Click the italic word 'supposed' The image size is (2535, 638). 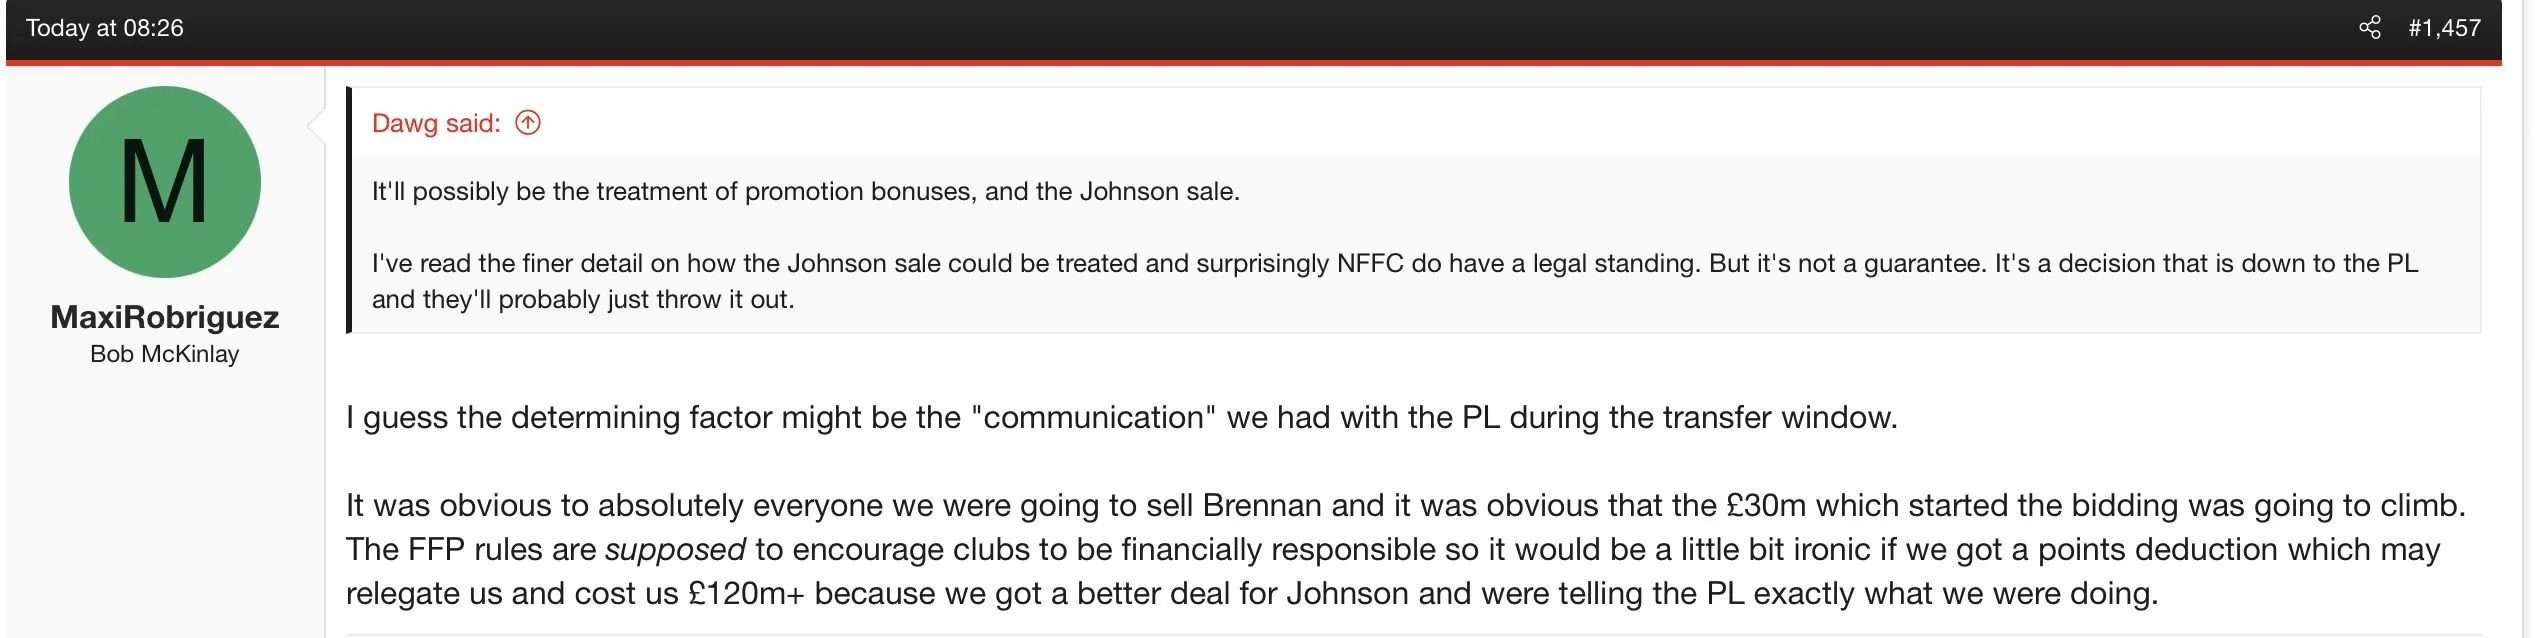pyautogui.click(x=675, y=549)
